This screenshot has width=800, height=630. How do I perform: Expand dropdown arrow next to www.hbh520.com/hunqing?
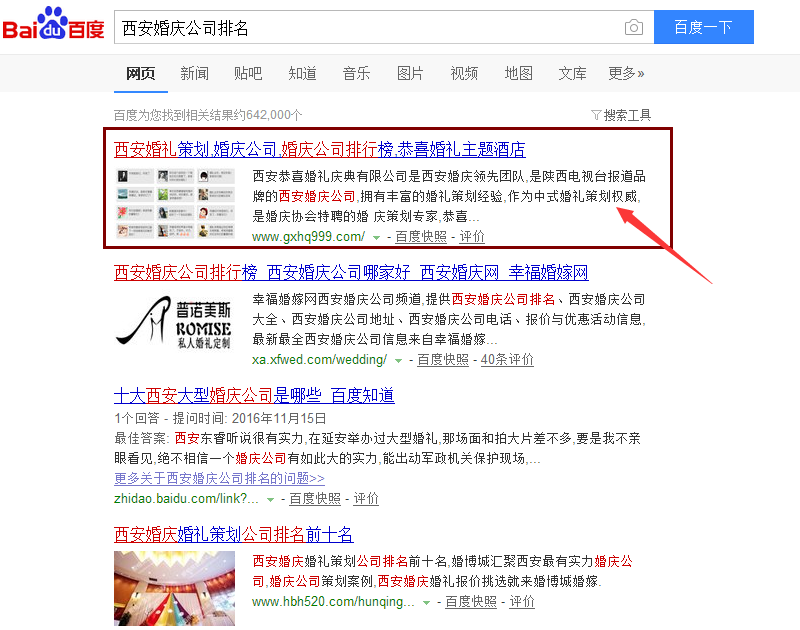pos(426,603)
